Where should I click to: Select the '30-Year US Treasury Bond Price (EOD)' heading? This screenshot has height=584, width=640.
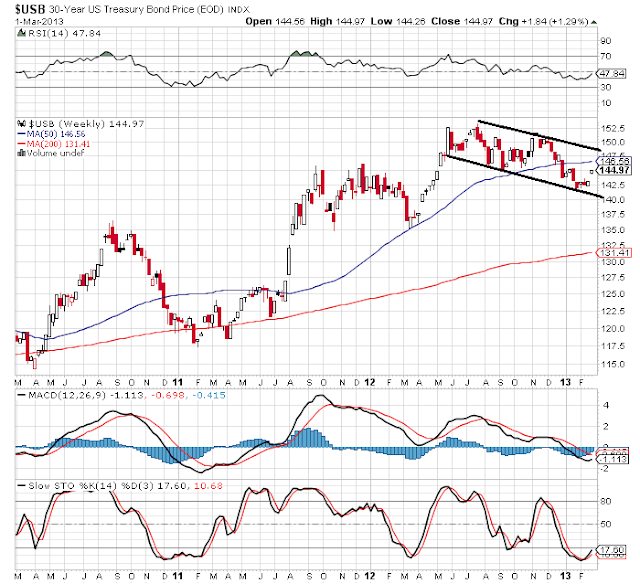[136, 9]
